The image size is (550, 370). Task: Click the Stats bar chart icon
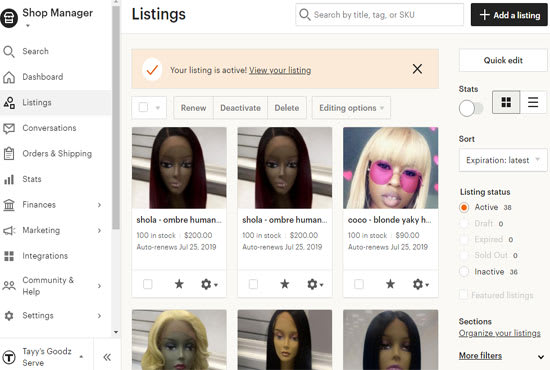[x=9, y=180]
